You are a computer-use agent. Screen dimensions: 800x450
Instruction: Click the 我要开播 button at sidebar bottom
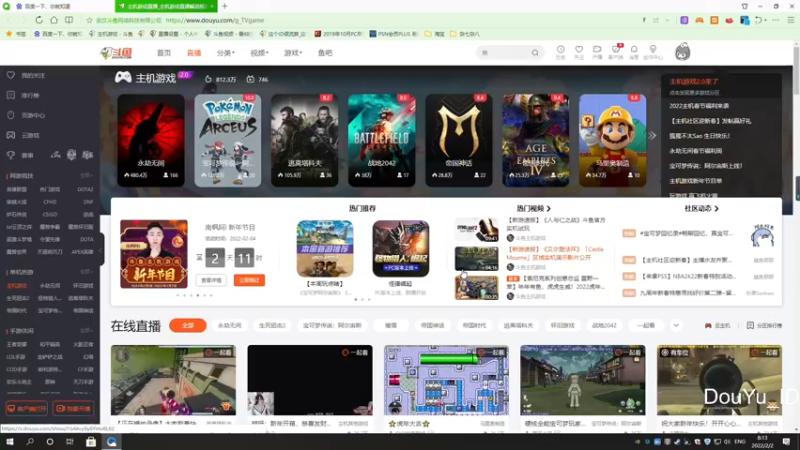point(73,408)
